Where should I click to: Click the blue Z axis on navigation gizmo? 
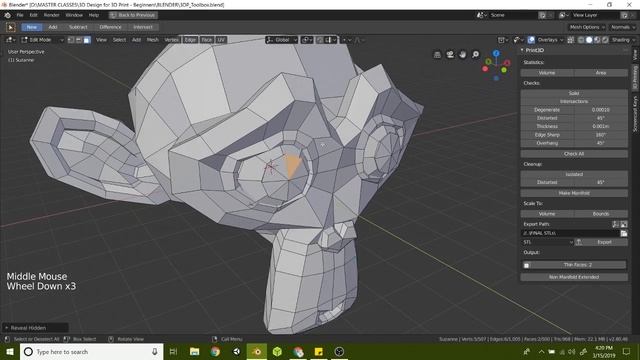[496, 53]
